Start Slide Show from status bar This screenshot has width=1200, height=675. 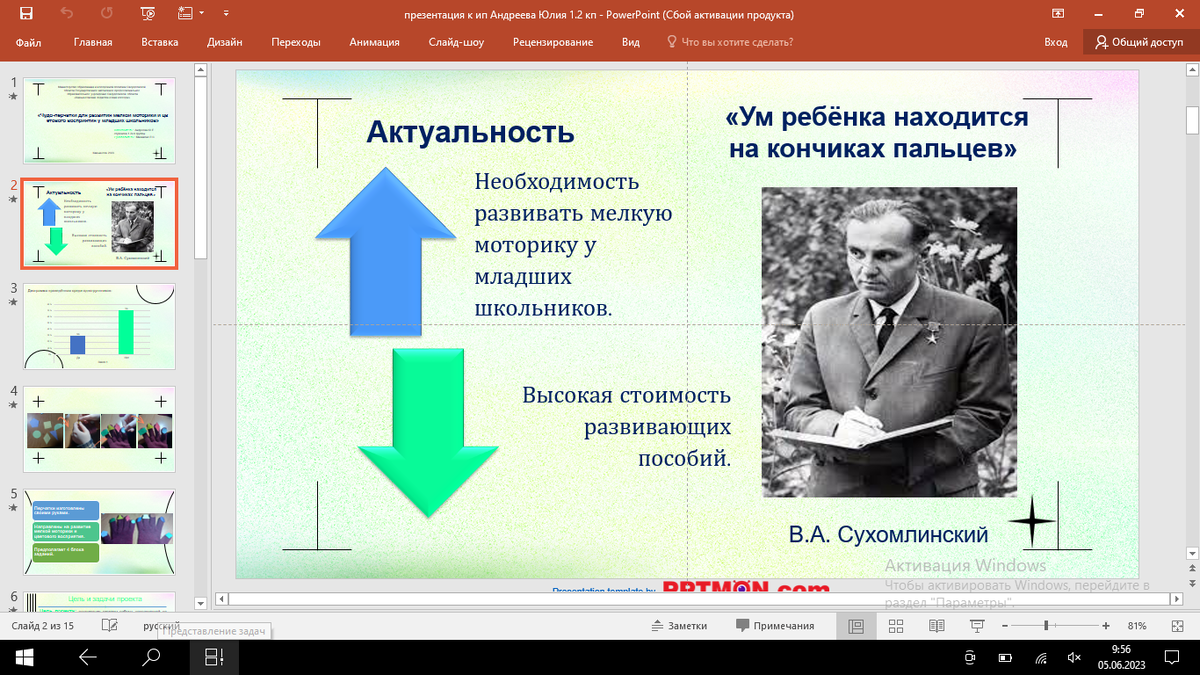pos(976,626)
